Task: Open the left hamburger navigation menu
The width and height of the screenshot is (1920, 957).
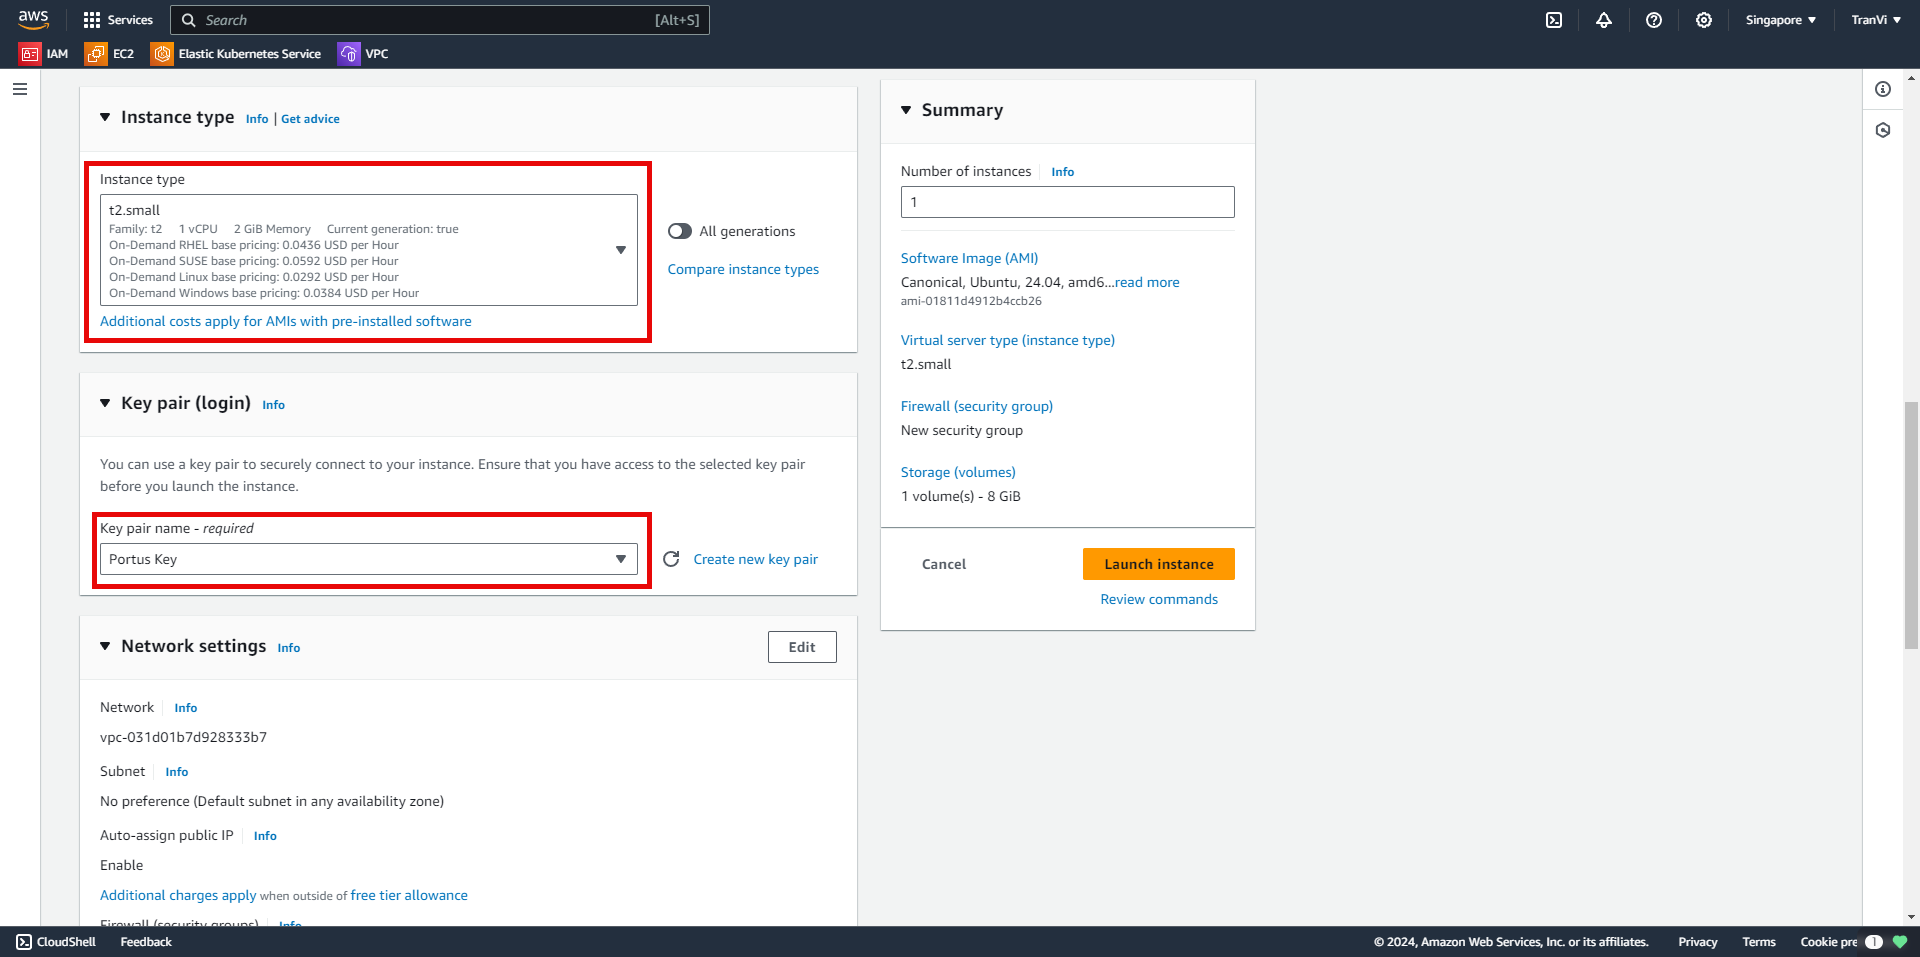Action: click(20, 89)
